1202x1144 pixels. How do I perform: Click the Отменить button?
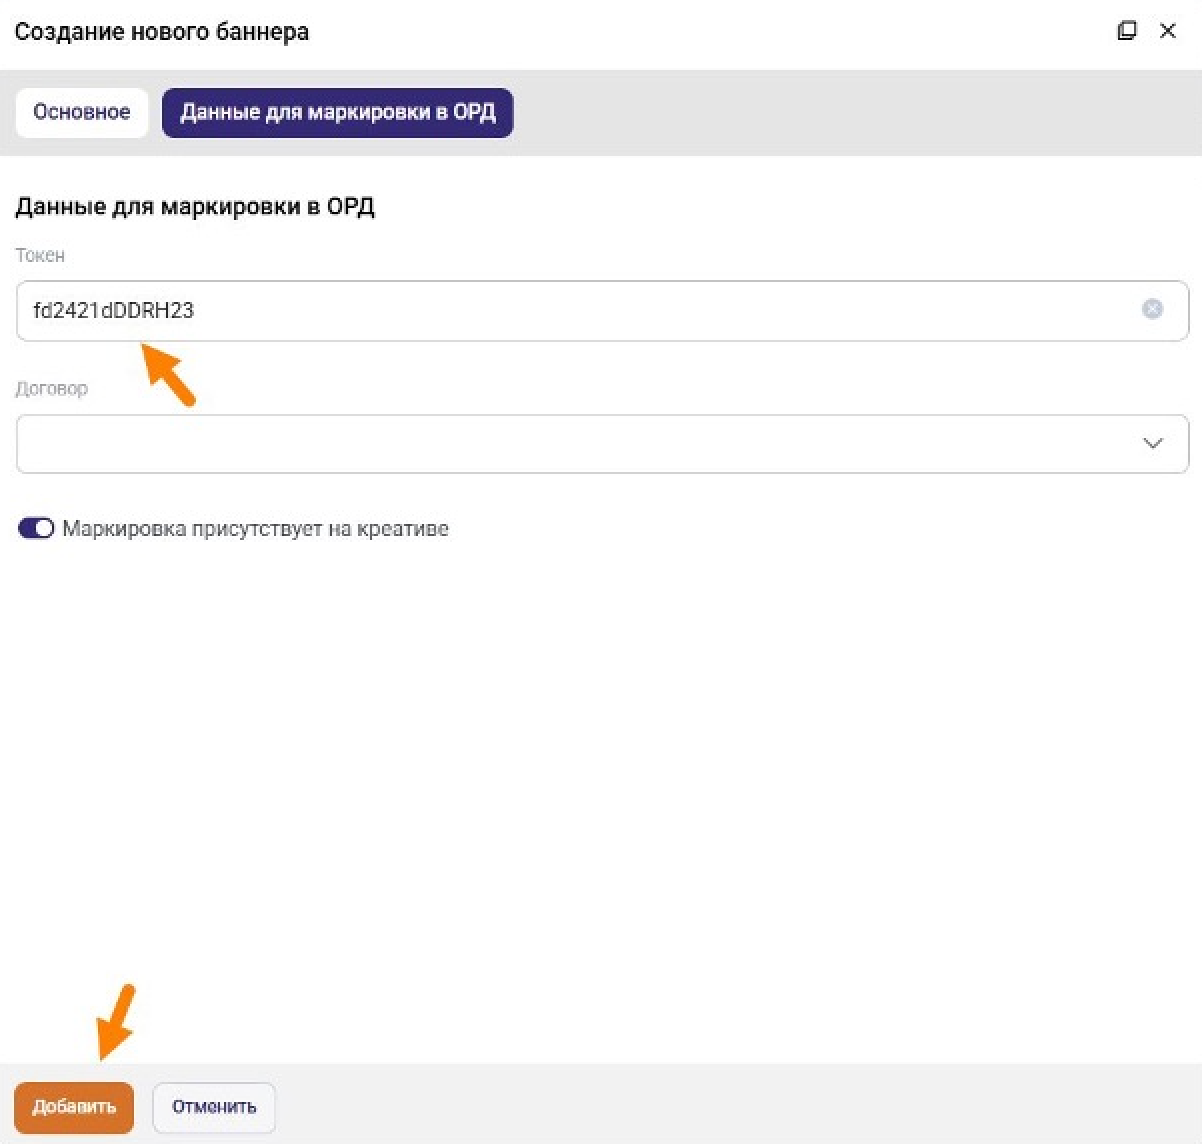[214, 1107]
